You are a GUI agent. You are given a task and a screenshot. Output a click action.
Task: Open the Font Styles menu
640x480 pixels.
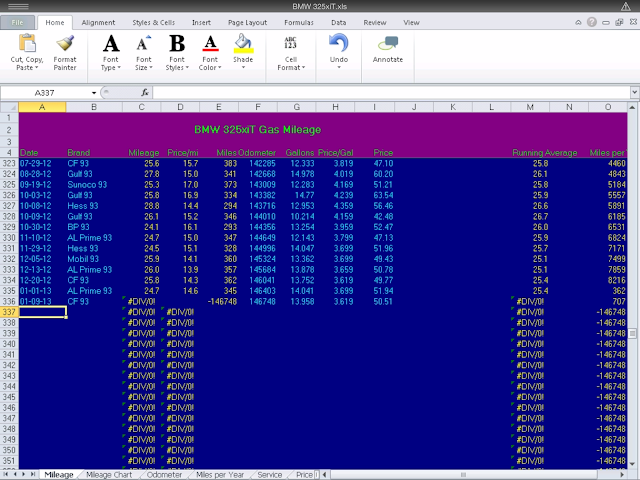(x=177, y=52)
